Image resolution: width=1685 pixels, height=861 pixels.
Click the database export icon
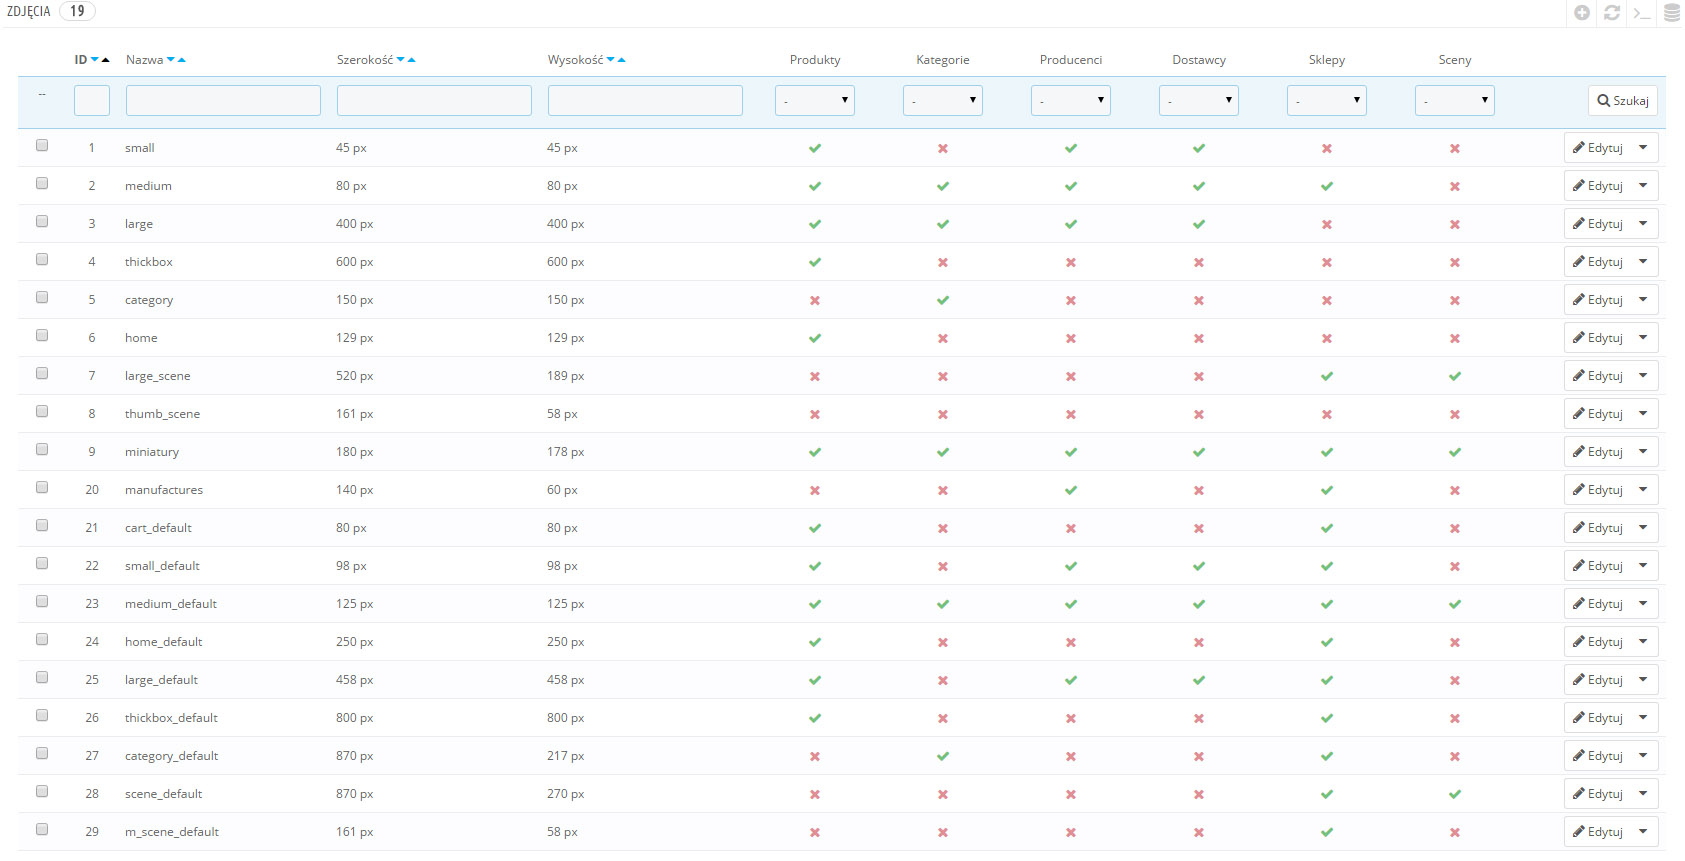coord(1672,13)
